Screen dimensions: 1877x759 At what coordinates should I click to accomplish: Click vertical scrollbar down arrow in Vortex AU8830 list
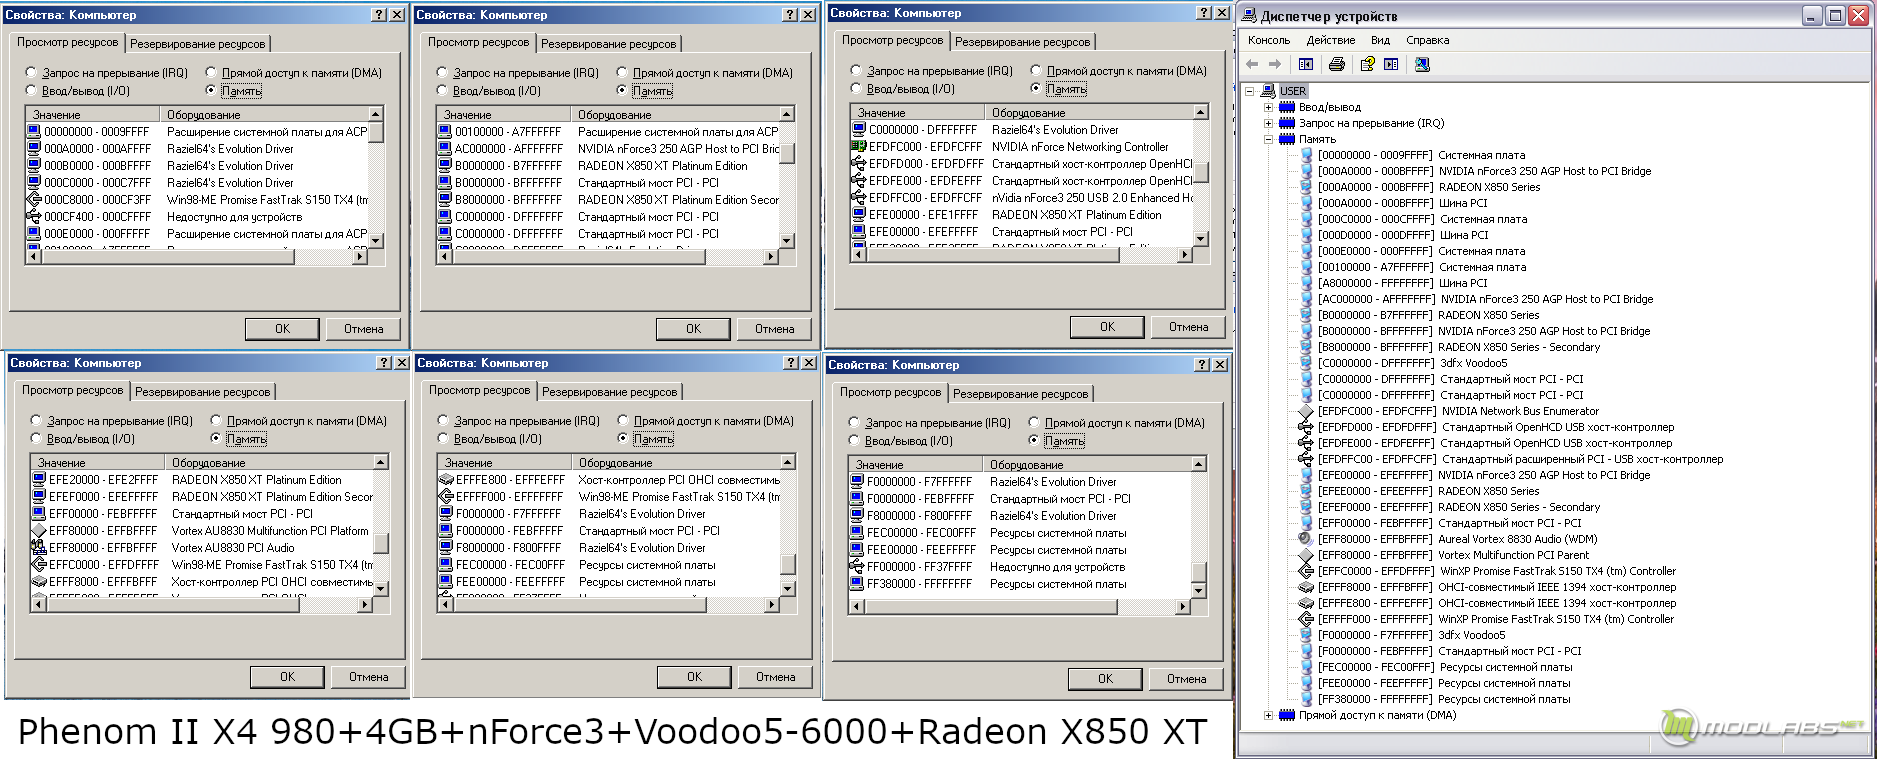pos(380,589)
